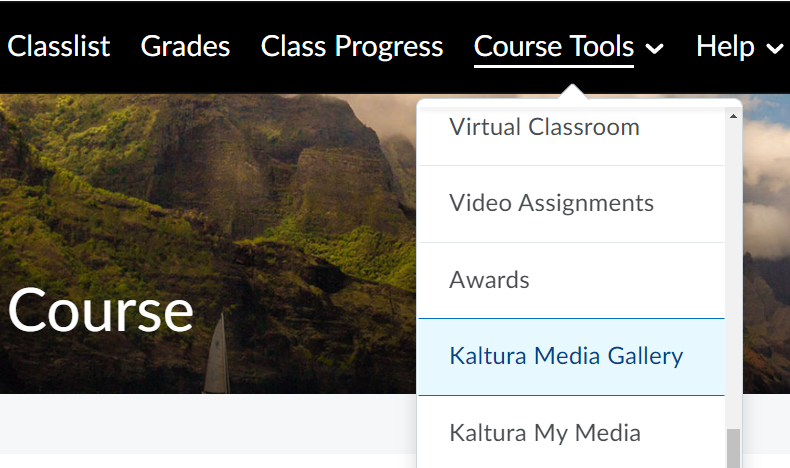The width and height of the screenshot is (790, 468).
Task: Launch Kaltura Media Gallery
Action: pos(566,356)
